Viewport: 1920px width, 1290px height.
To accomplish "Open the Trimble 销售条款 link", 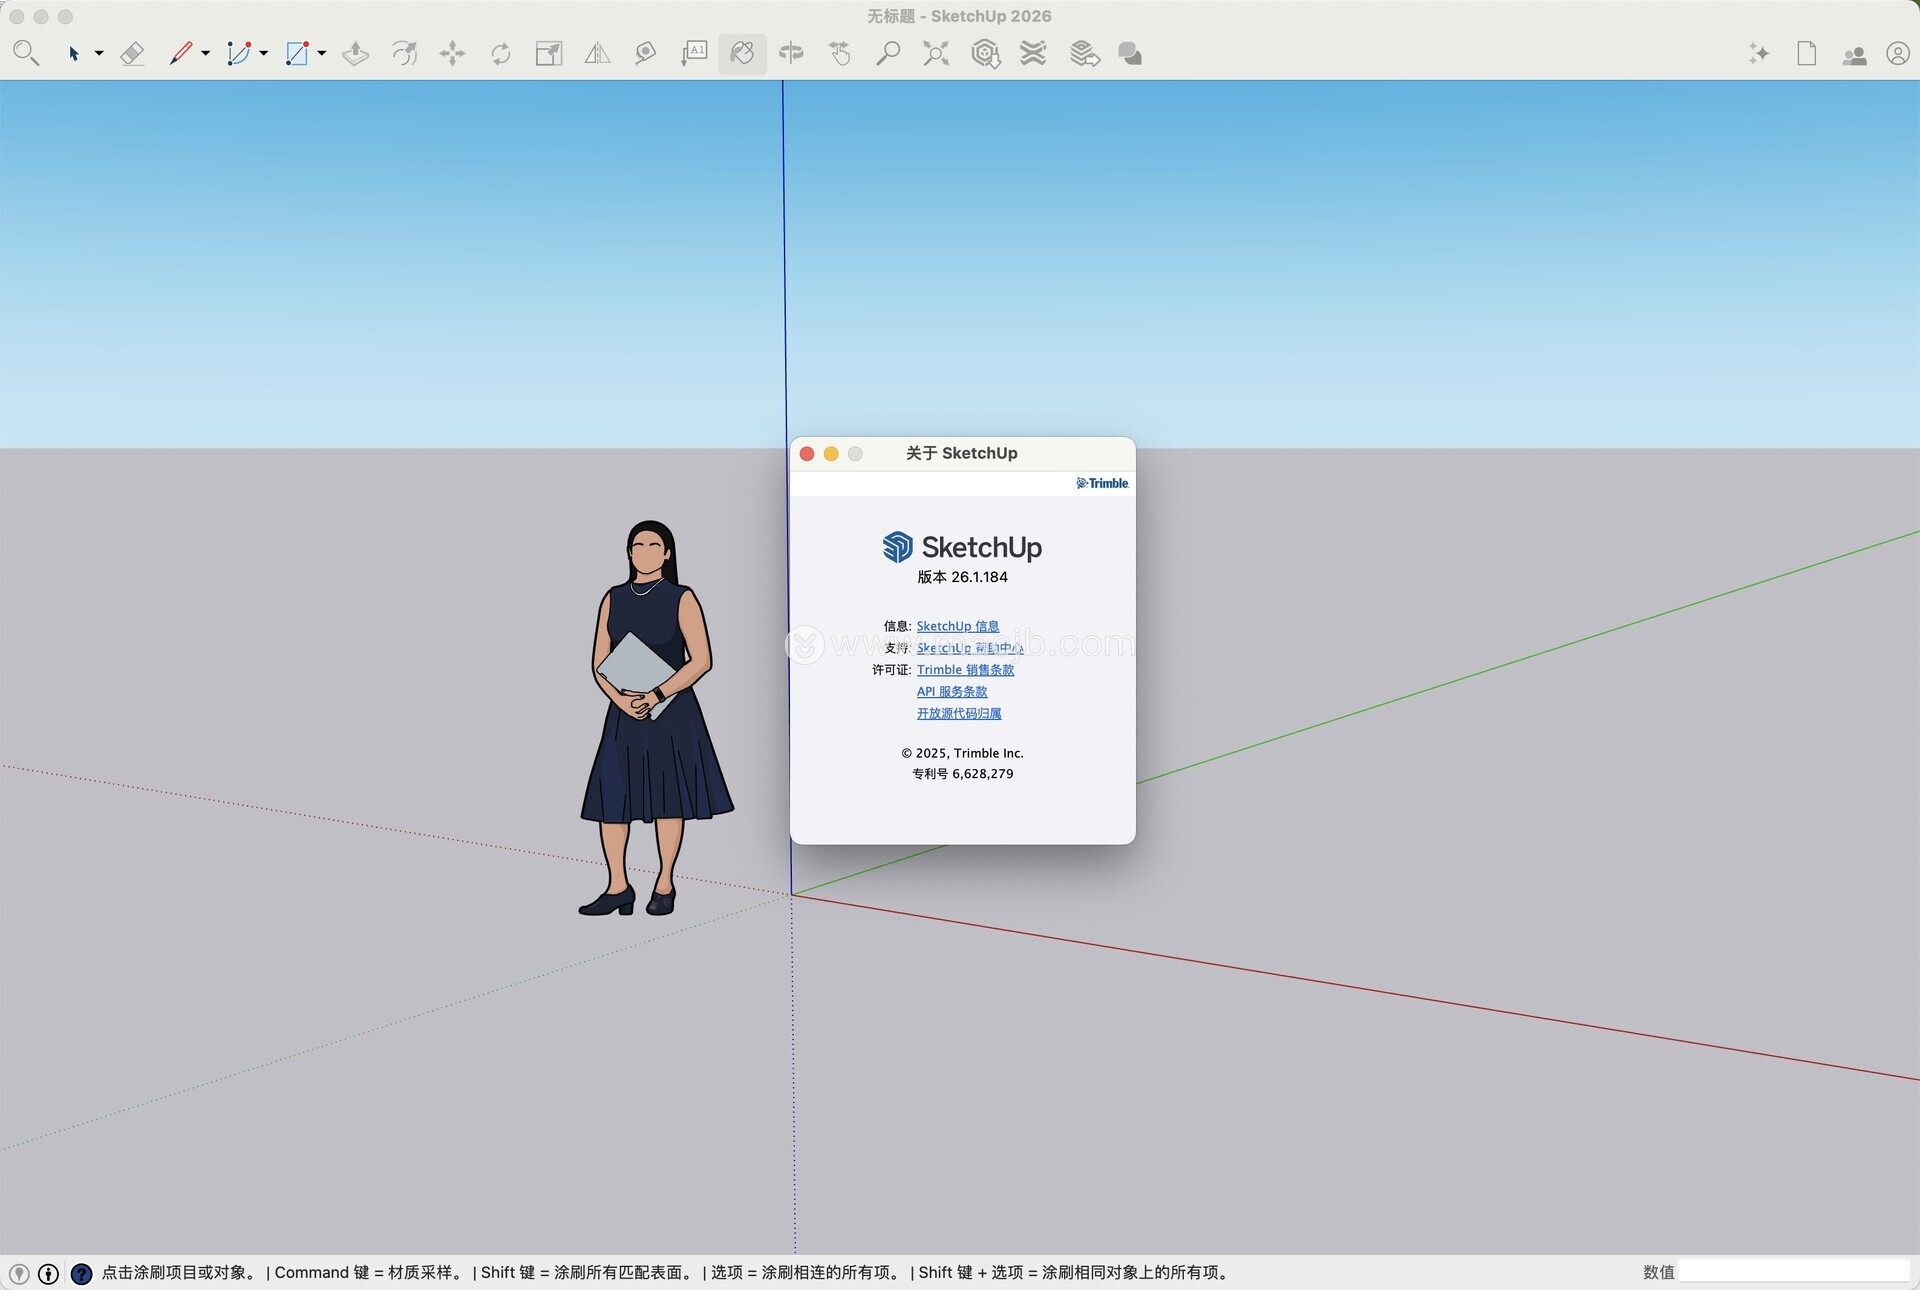I will 964,670.
